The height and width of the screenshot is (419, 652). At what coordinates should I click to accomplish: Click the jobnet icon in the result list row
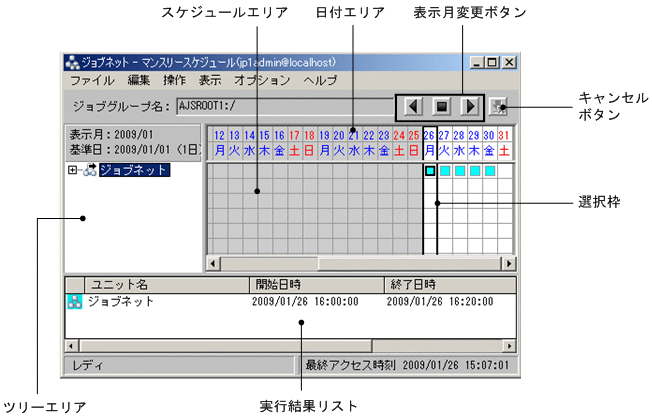[75, 302]
